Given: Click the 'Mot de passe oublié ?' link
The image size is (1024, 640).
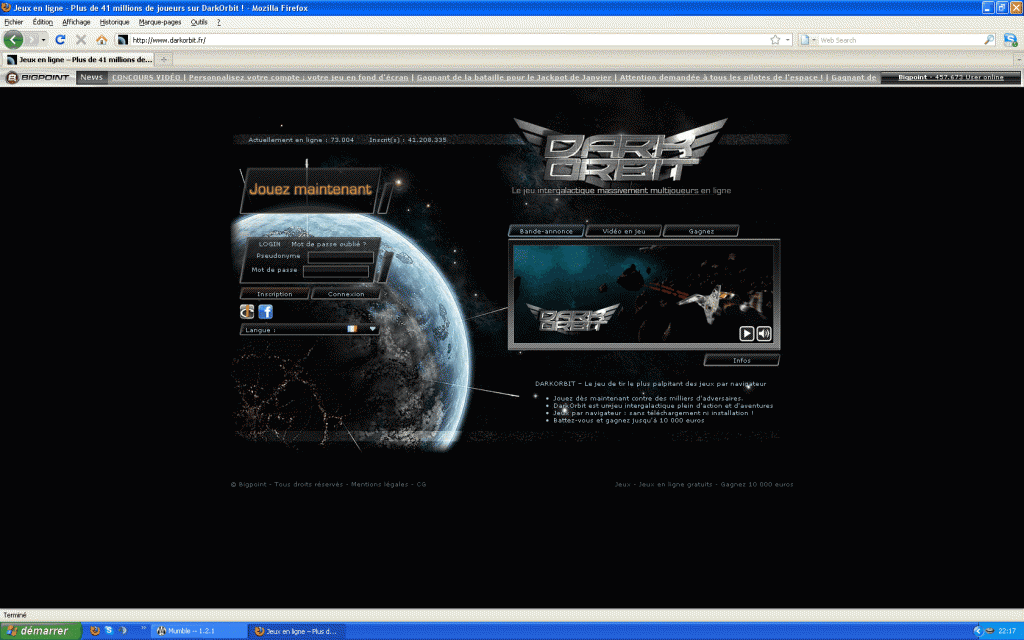Looking at the screenshot, I should click(328, 244).
